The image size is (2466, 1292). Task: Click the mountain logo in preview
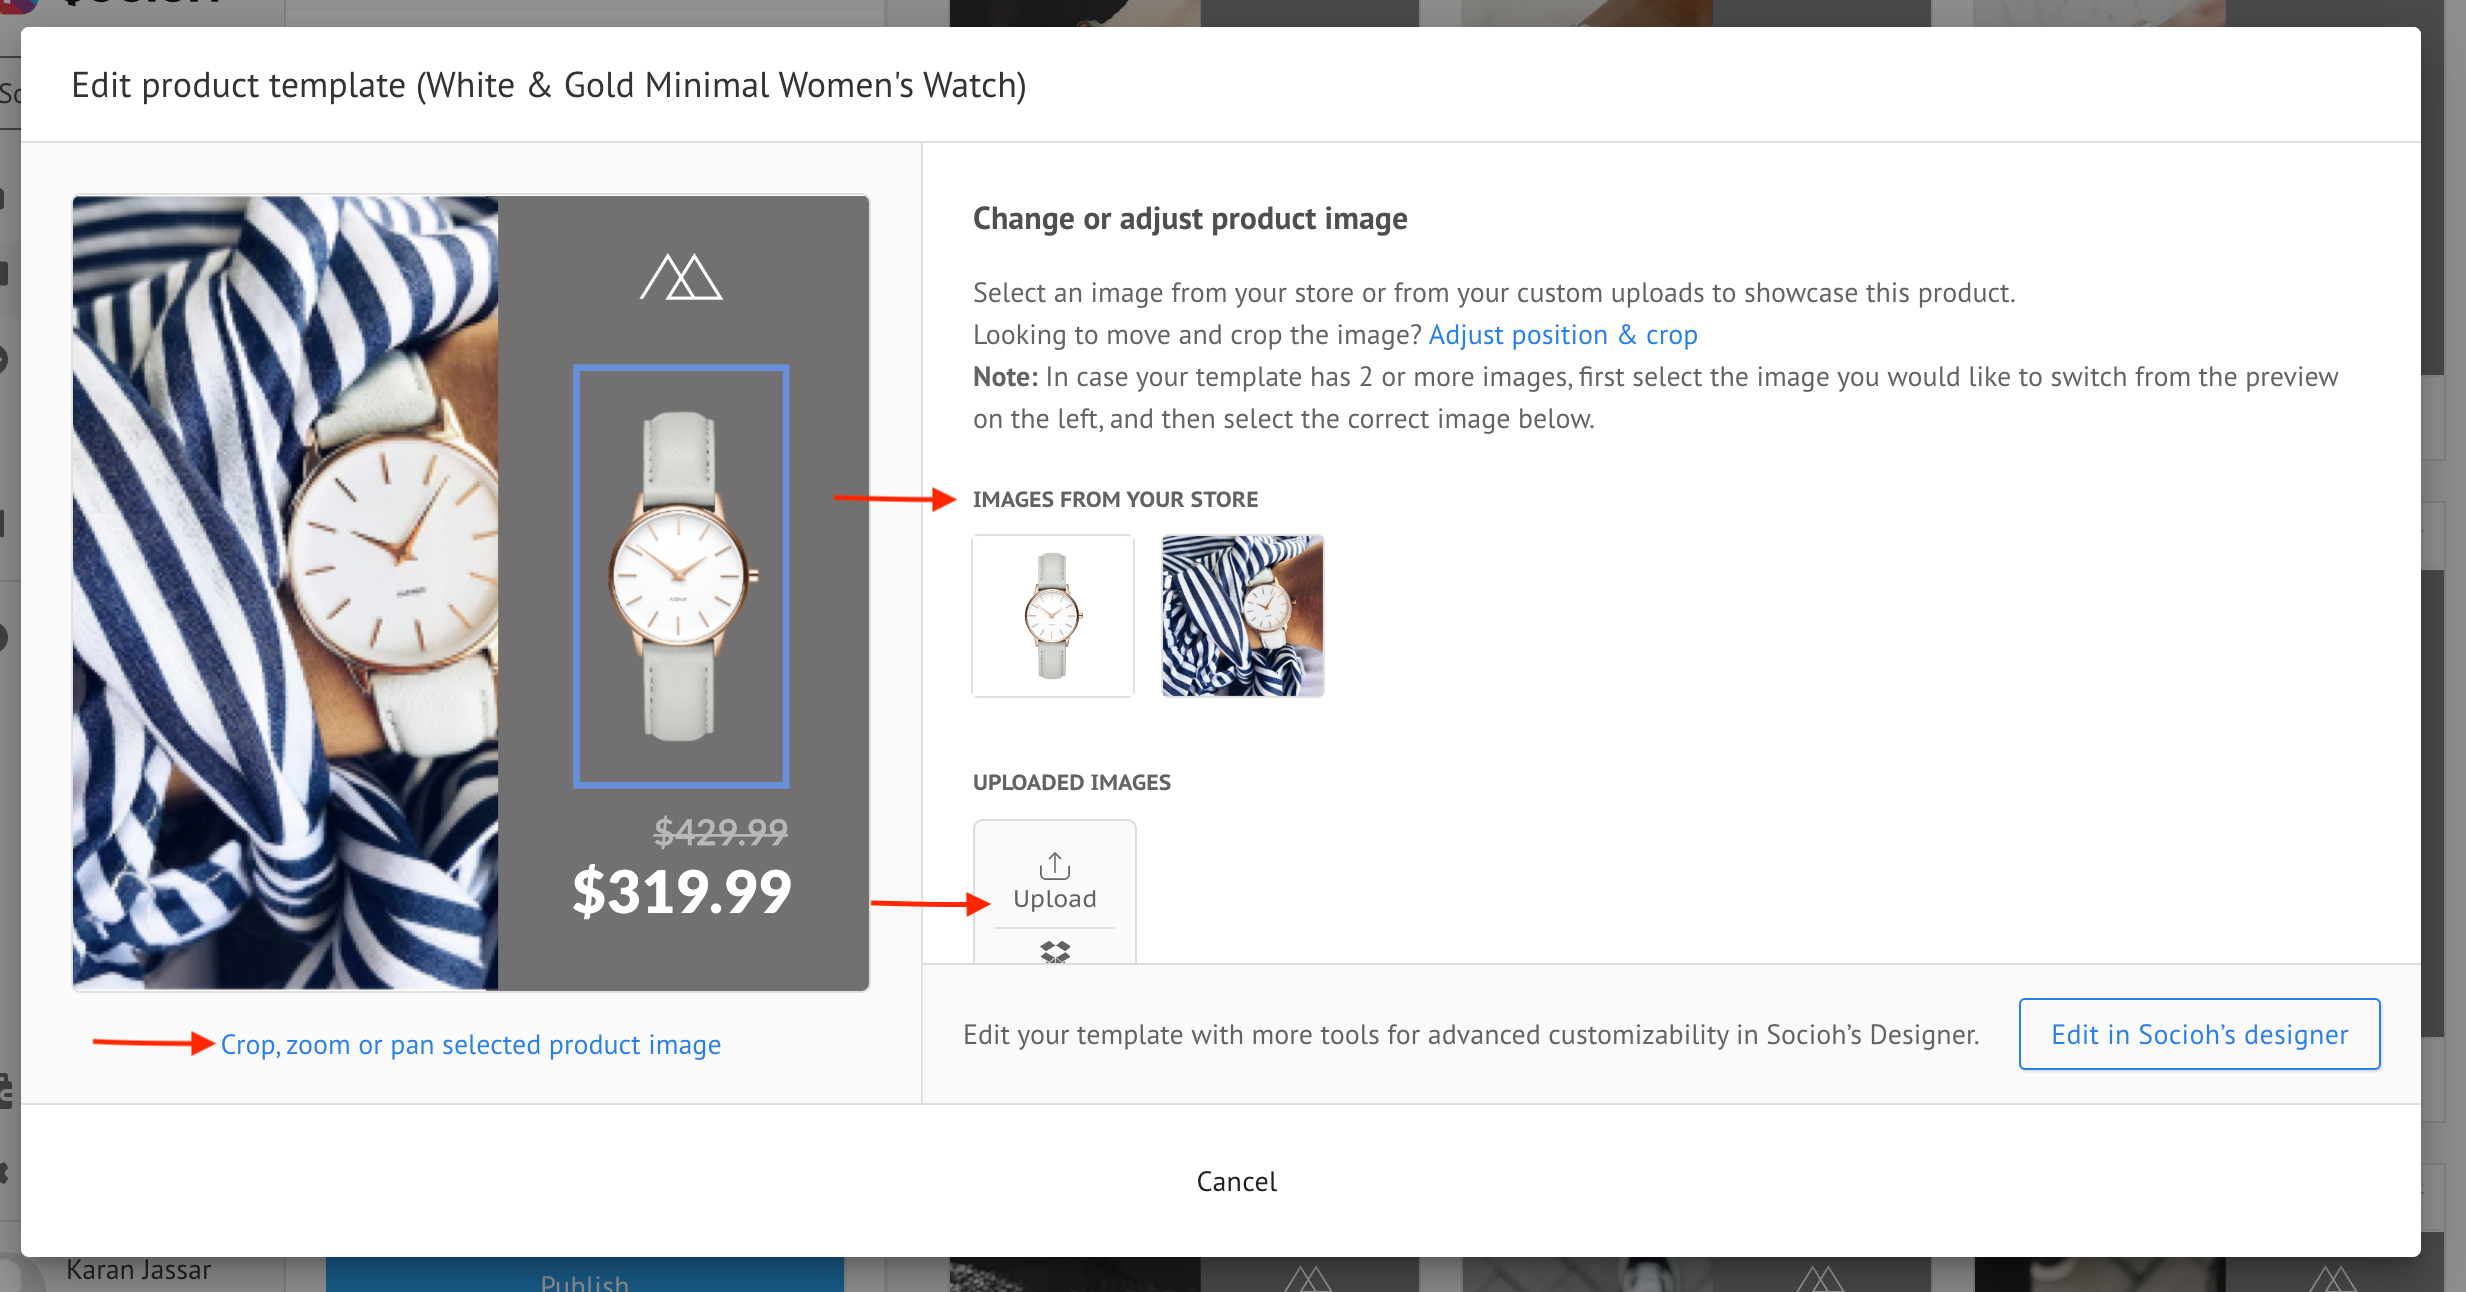tap(681, 277)
